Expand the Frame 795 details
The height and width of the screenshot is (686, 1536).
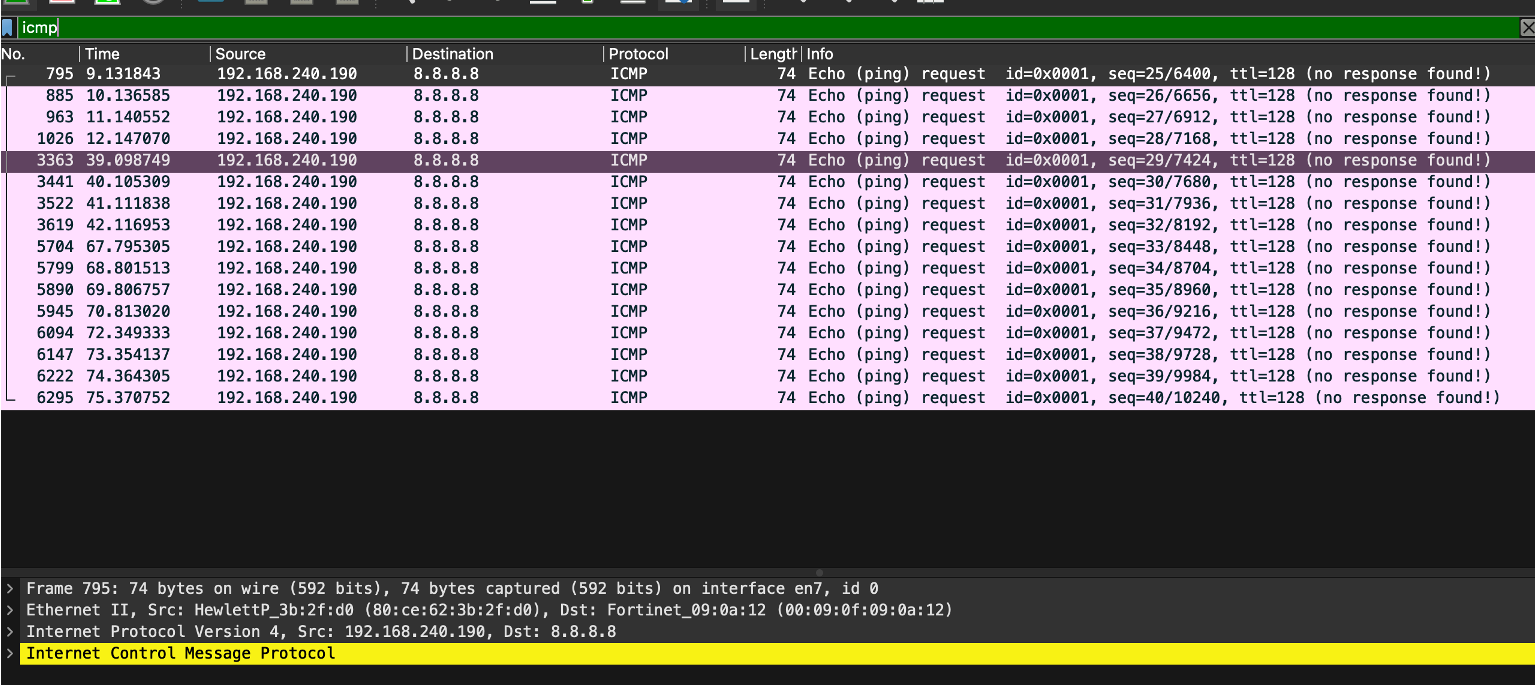(x=10, y=588)
